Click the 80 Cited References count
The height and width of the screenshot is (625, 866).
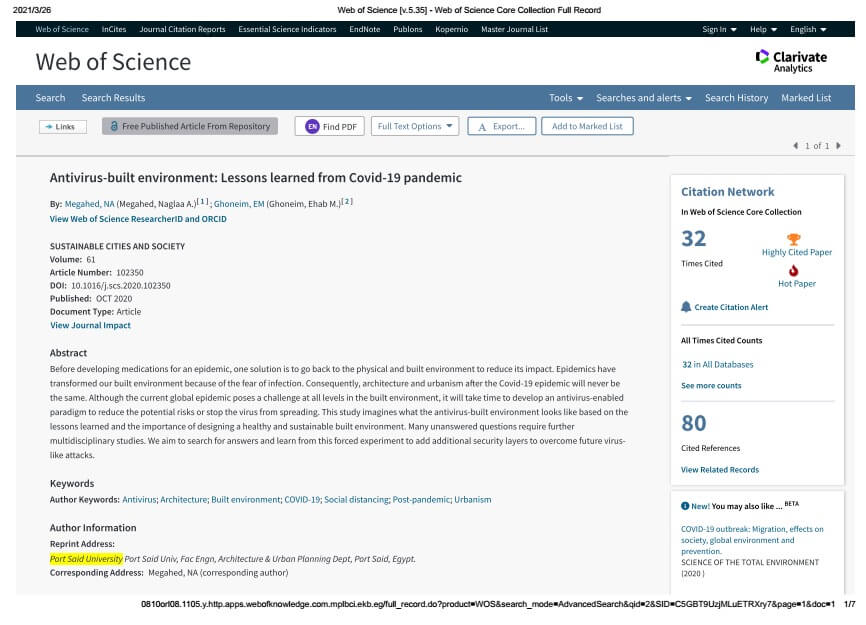coord(694,423)
